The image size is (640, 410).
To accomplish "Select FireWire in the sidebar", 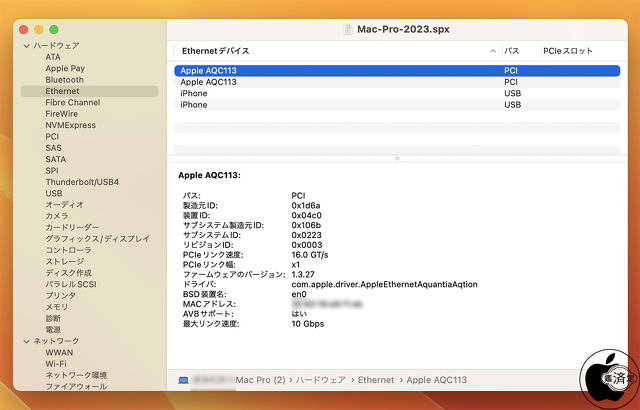I will coord(62,114).
